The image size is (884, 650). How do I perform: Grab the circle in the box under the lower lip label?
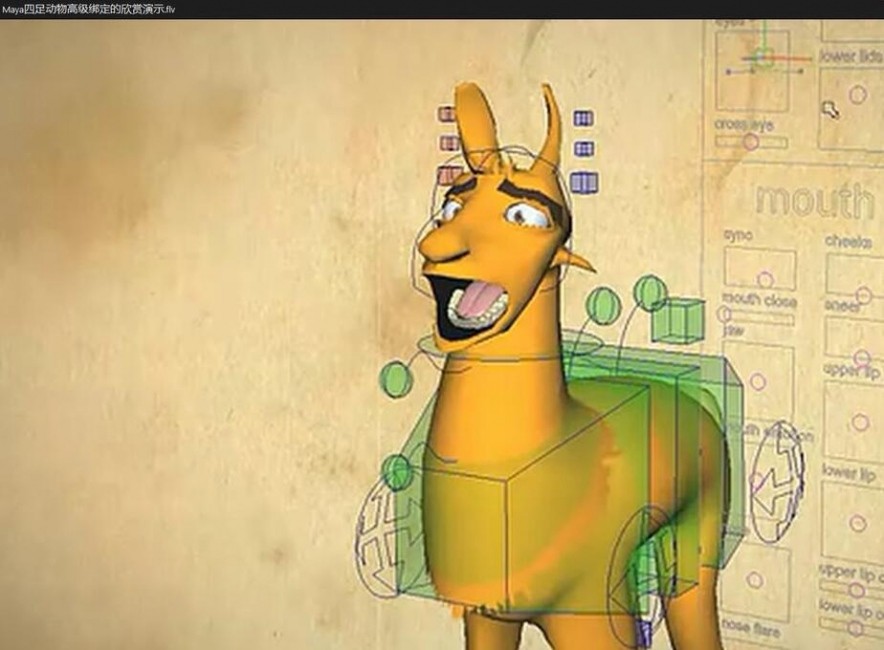(x=858, y=524)
